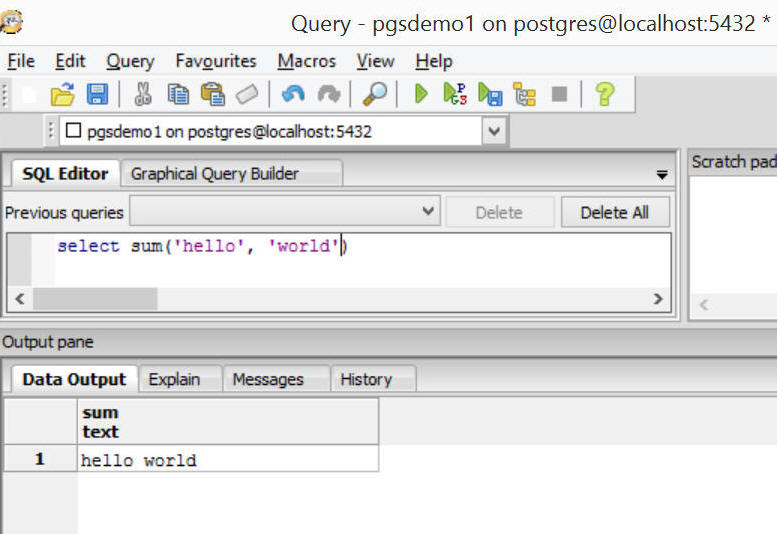
Task: Click the pgAdmin elephant icon in the title bar
Action: pos(10,22)
